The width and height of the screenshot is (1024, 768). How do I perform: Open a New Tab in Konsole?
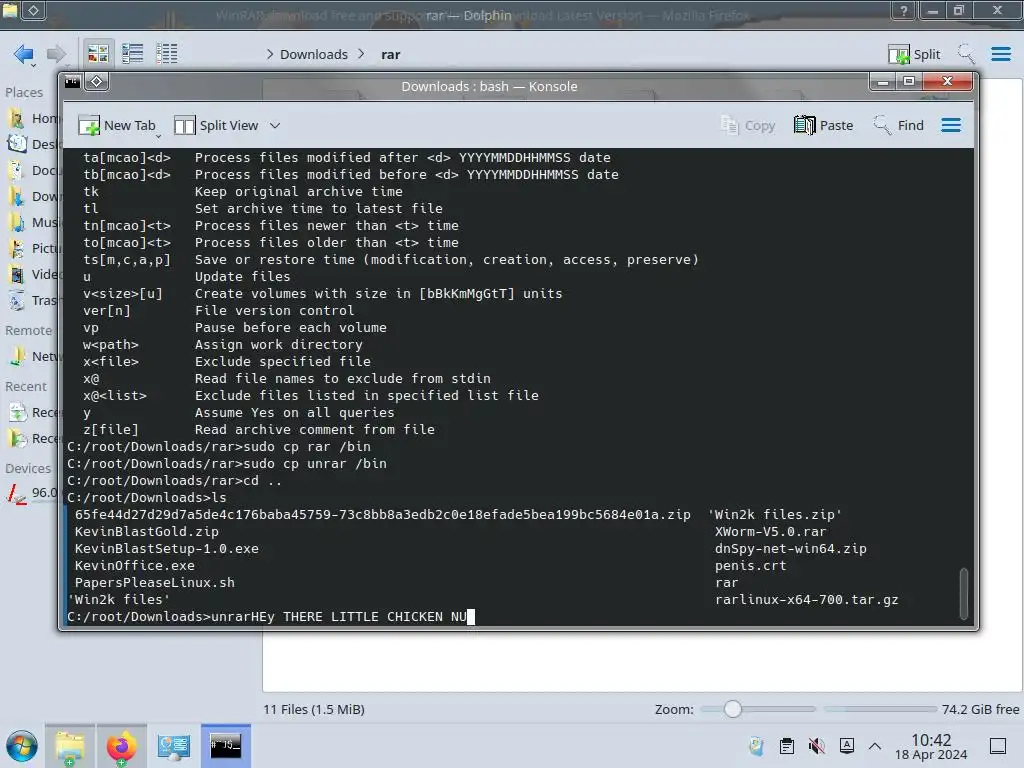(117, 125)
